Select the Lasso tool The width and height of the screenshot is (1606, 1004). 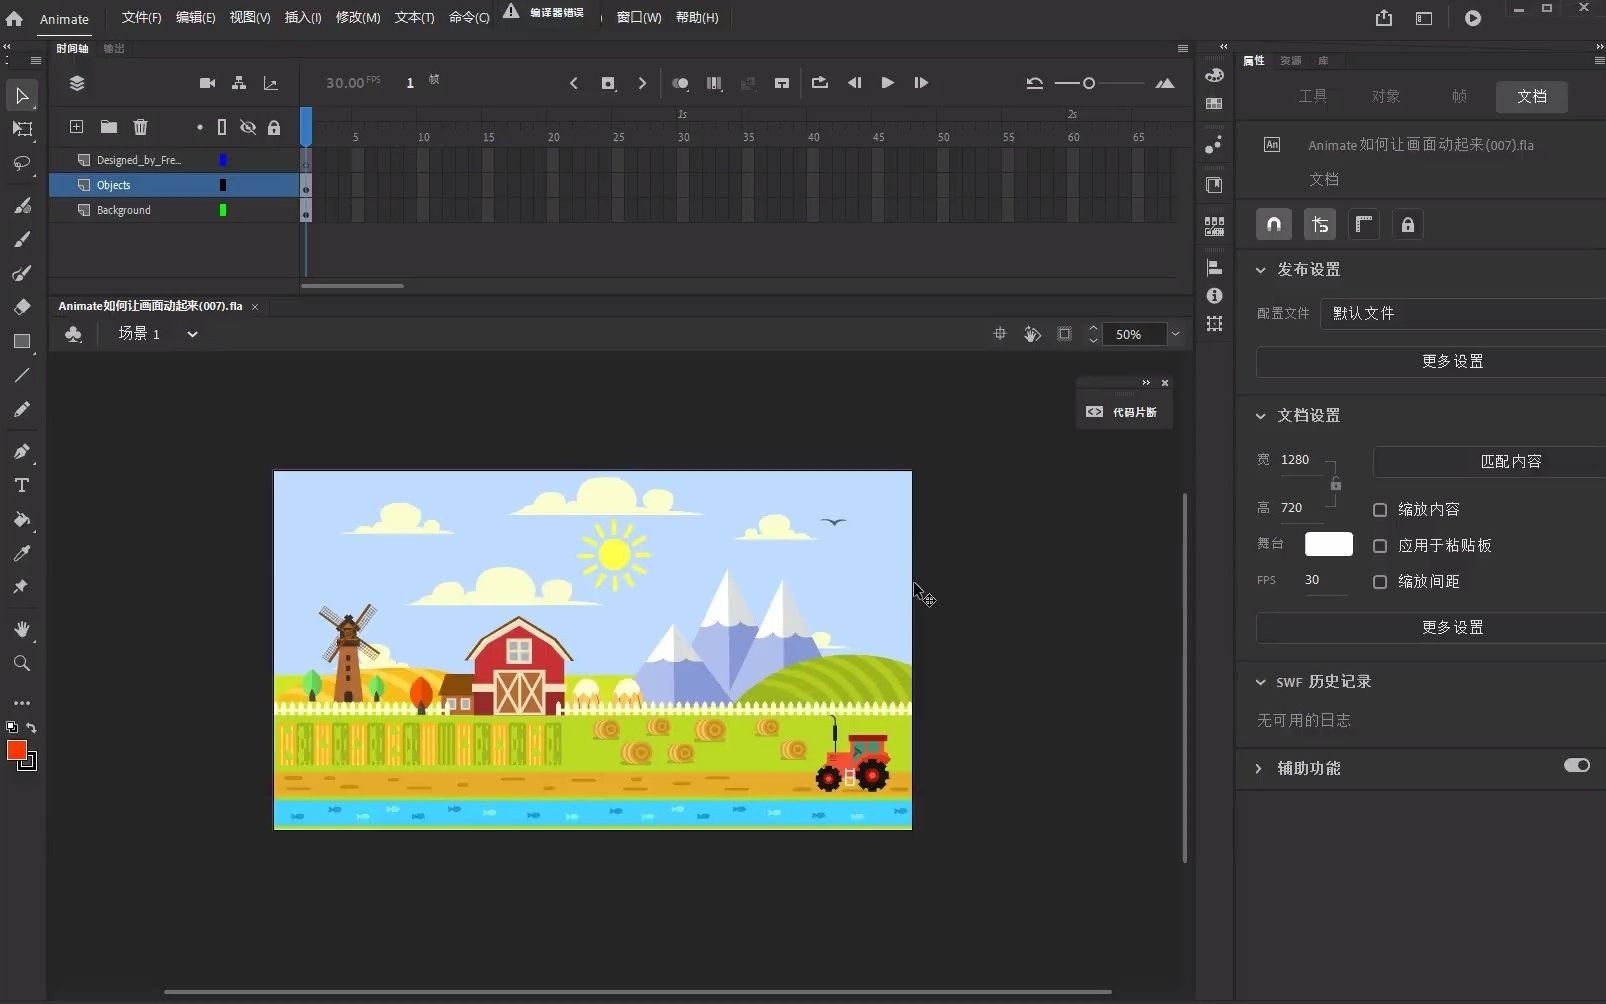coord(21,163)
